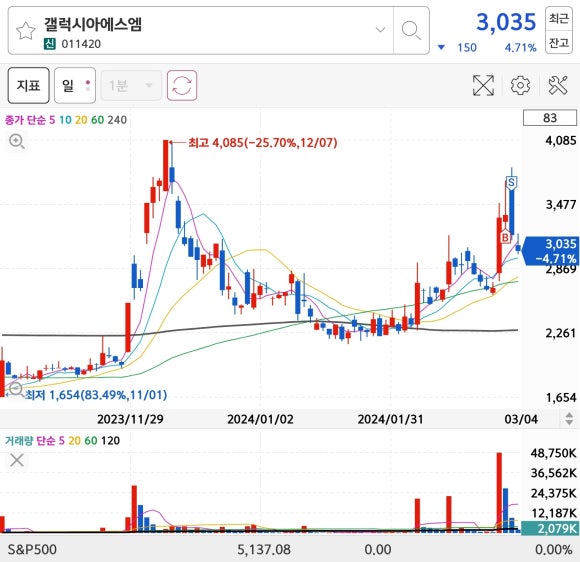
Task: Click the 최고 4,085 high annotation
Action: 263,142
